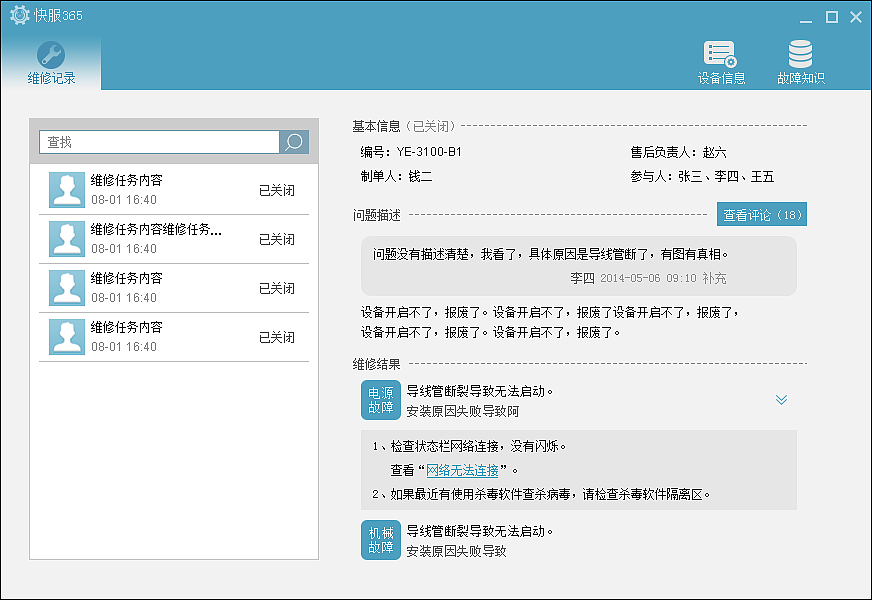Open 查看评论（18） comments button
This screenshot has height=600, width=872.
pyautogui.click(x=761, y=215)
